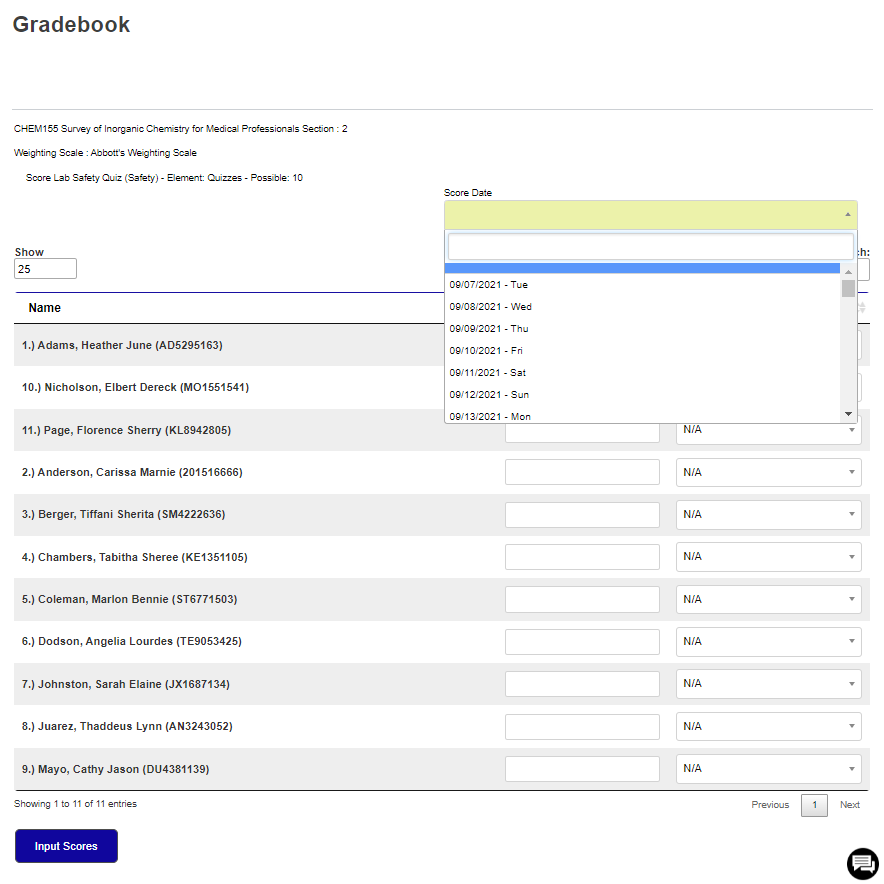Click the Previous pagination link
The image size is (884, 884).
point(770,804)
